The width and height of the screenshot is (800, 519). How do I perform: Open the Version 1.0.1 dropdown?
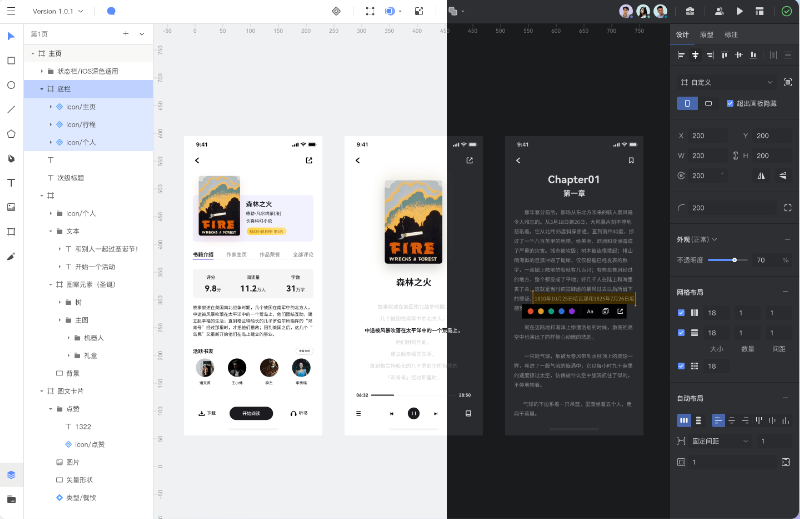(58, 11)
